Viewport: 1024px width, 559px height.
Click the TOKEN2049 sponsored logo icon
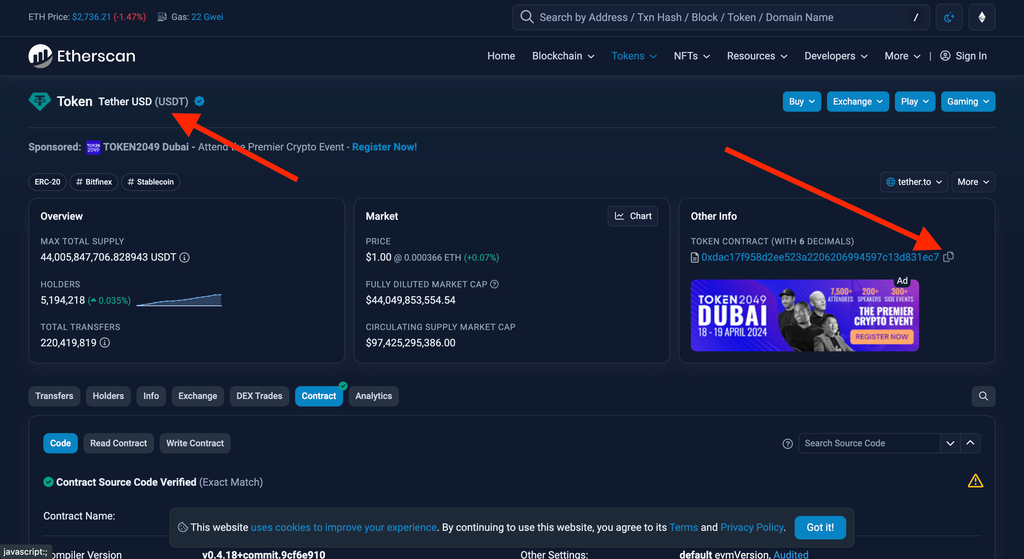tap(93, 147)
